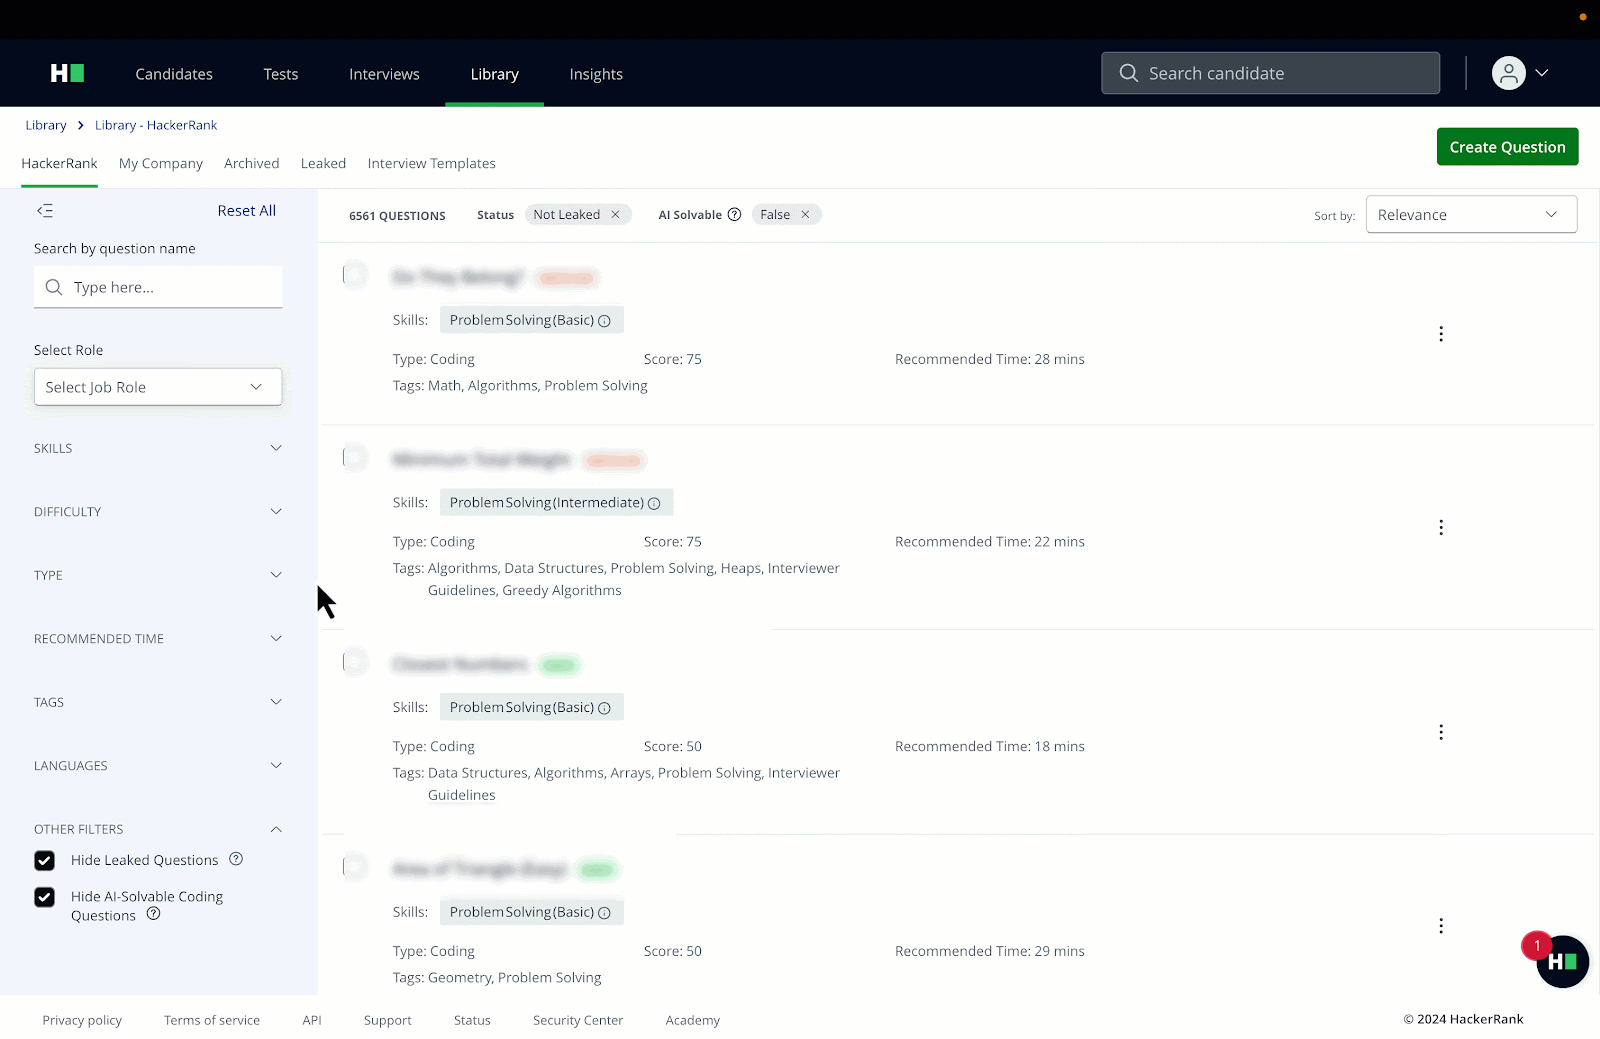Click Library - HackerRank breadcrumb
The width and height of the screenshot is (1600, 1039).
[156, 125]
